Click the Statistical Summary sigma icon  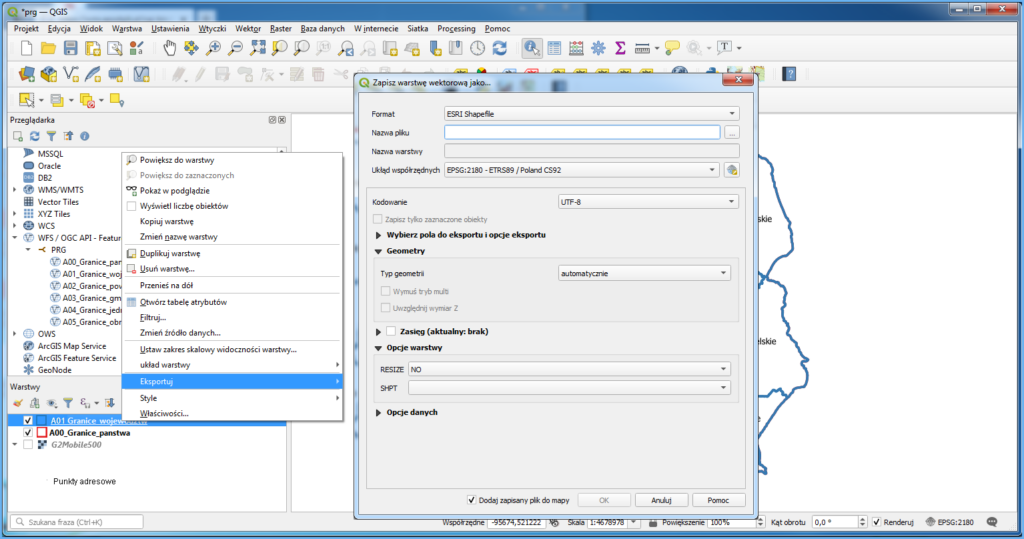[620, 48]
